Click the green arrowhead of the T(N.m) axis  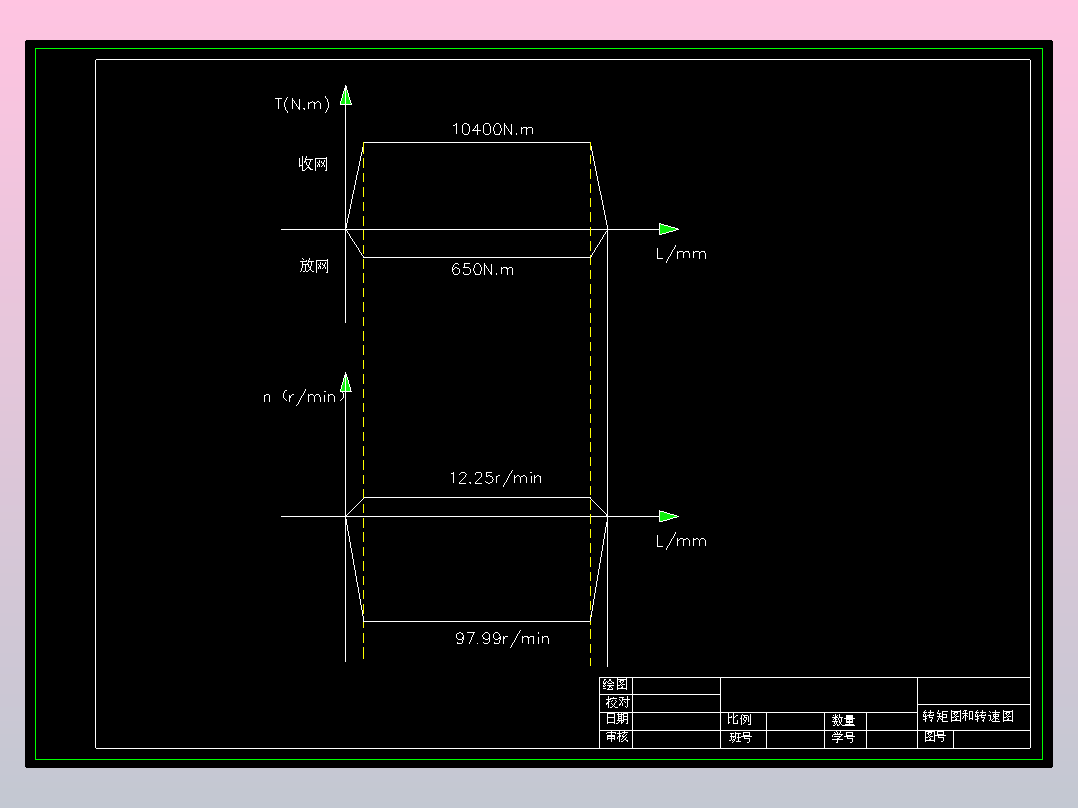[x=346, y=93]
